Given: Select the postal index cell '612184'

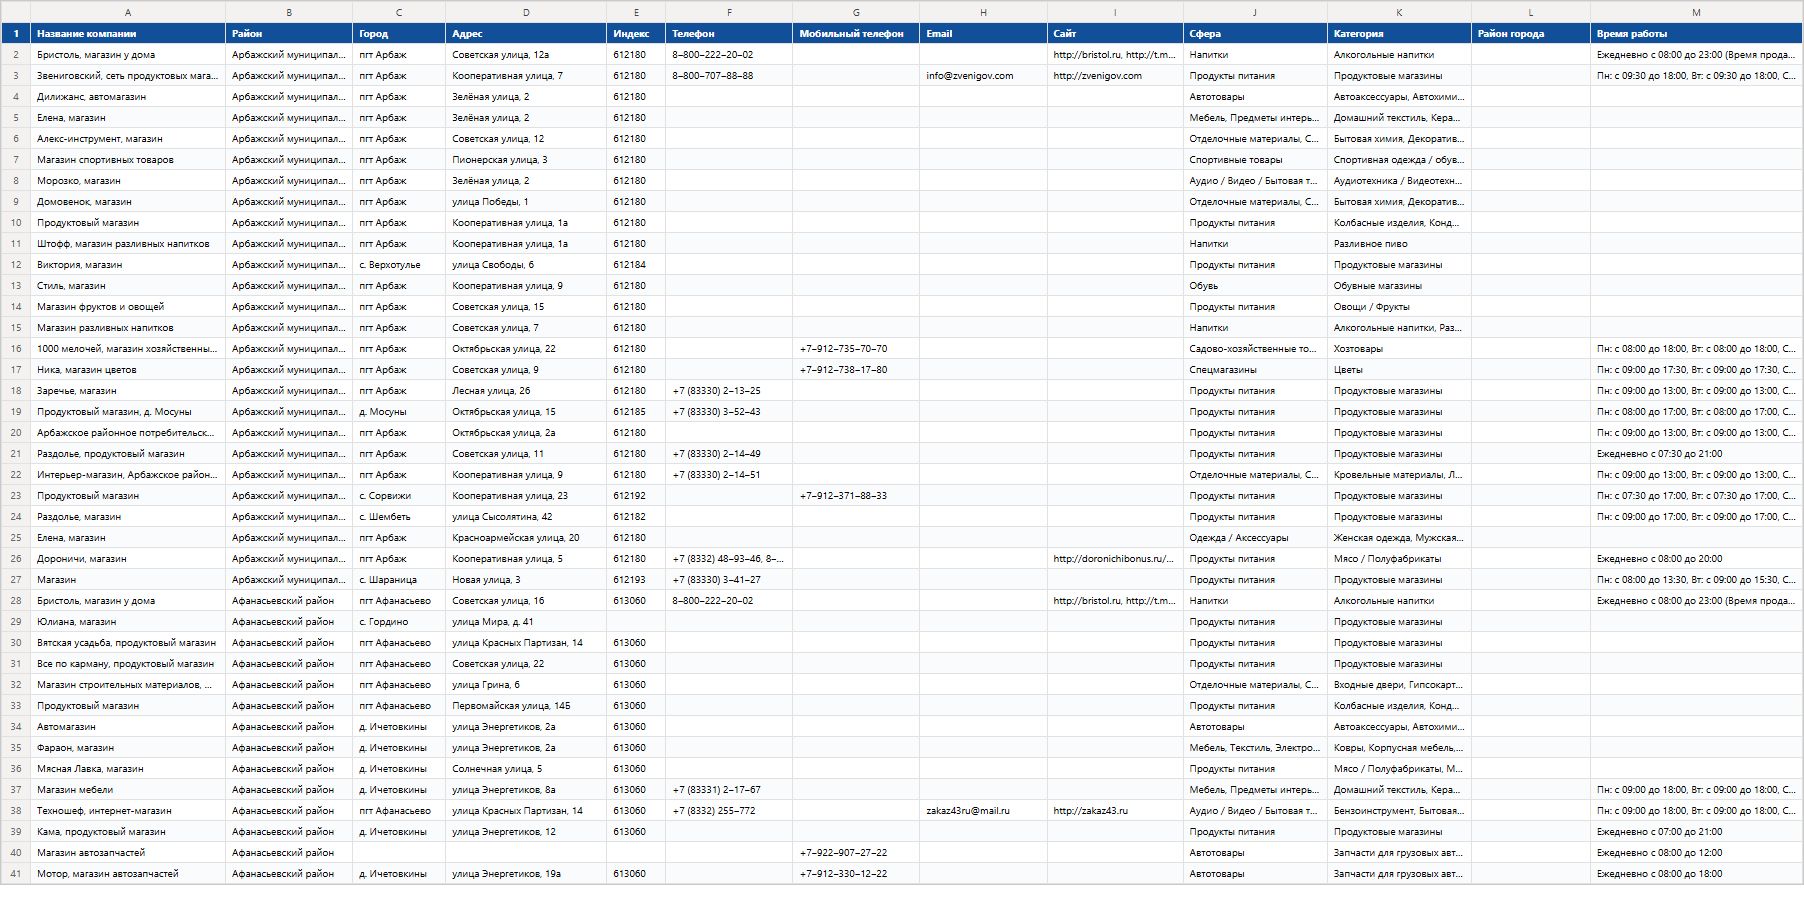Looking at the screenshot, I should coord(636,265).
